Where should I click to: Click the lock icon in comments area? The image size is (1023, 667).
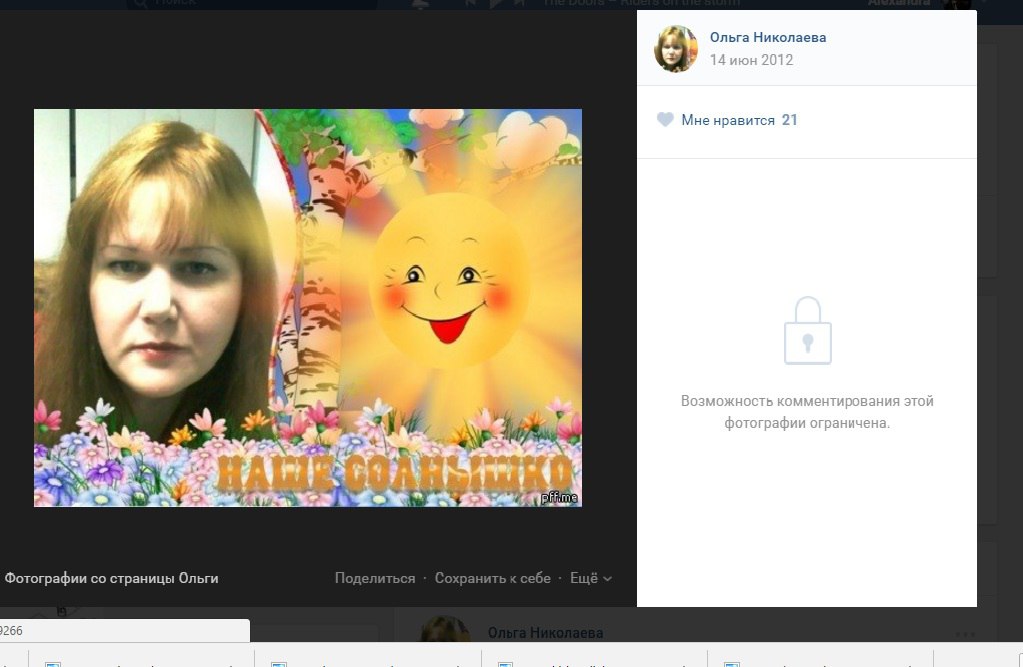[x=807, y=330]
